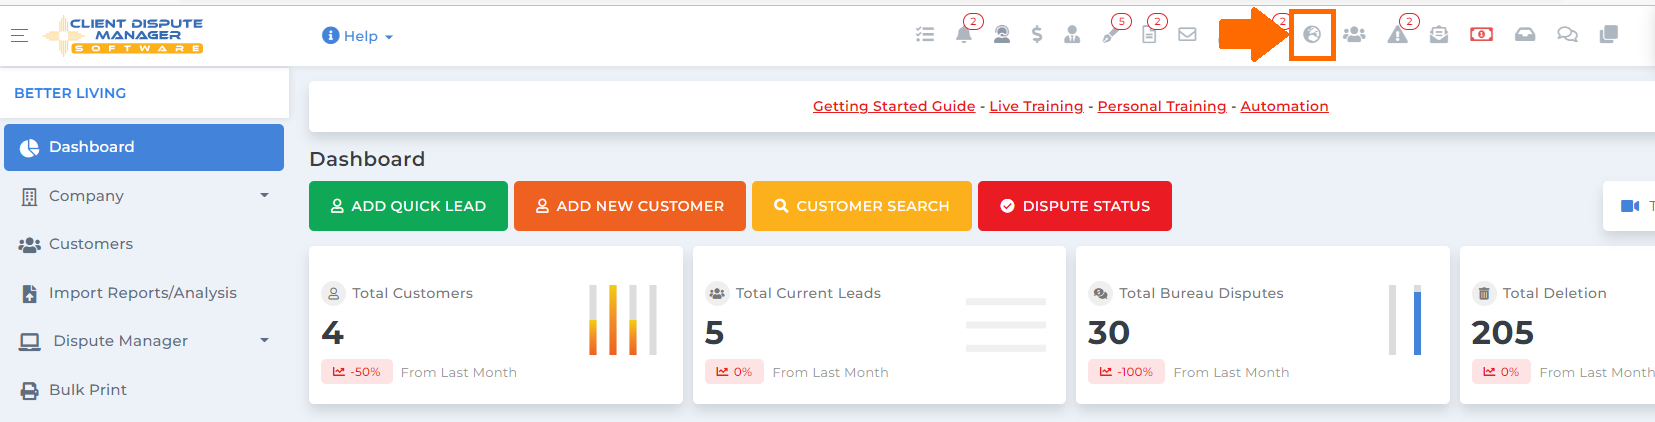Click the Total Bureau Disputes value 30
1655x422 pixels.
tap(1109, 332)
